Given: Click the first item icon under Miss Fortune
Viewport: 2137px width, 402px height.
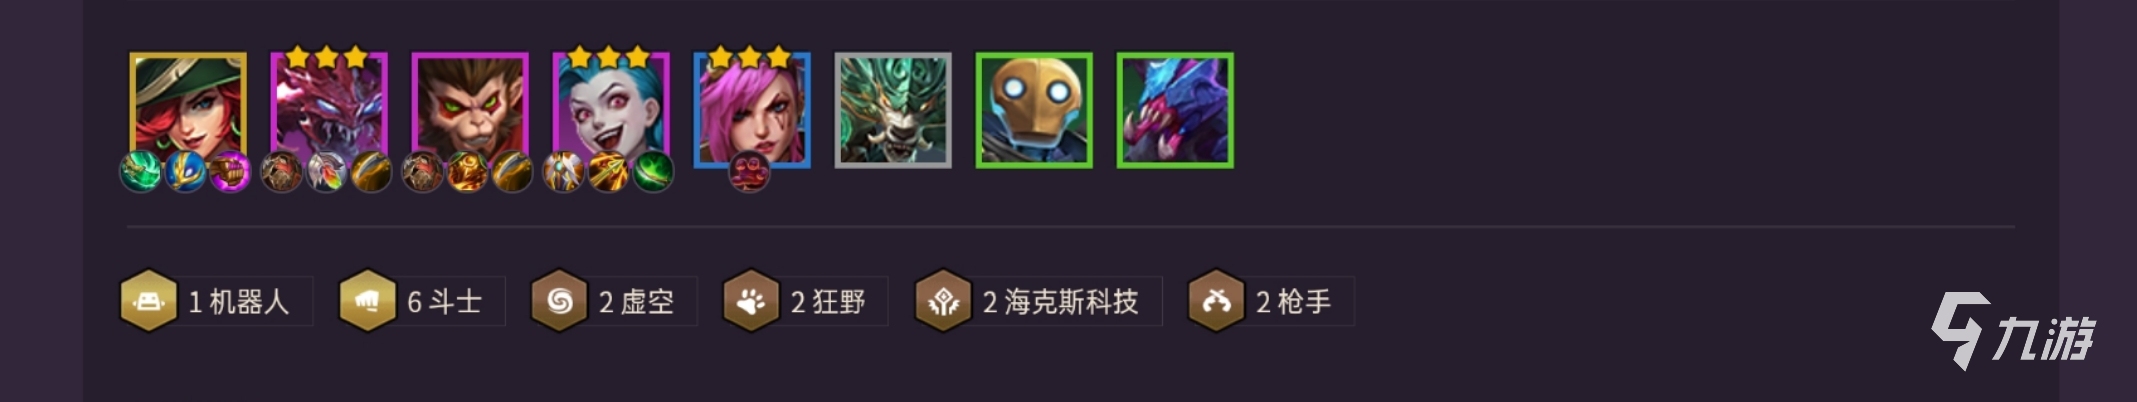Looking at the screenshot, I should 141,172.
